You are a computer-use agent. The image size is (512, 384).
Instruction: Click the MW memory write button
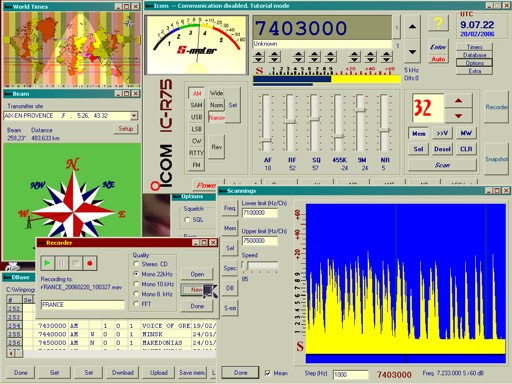pyautogui.click(x=466, y=133)
